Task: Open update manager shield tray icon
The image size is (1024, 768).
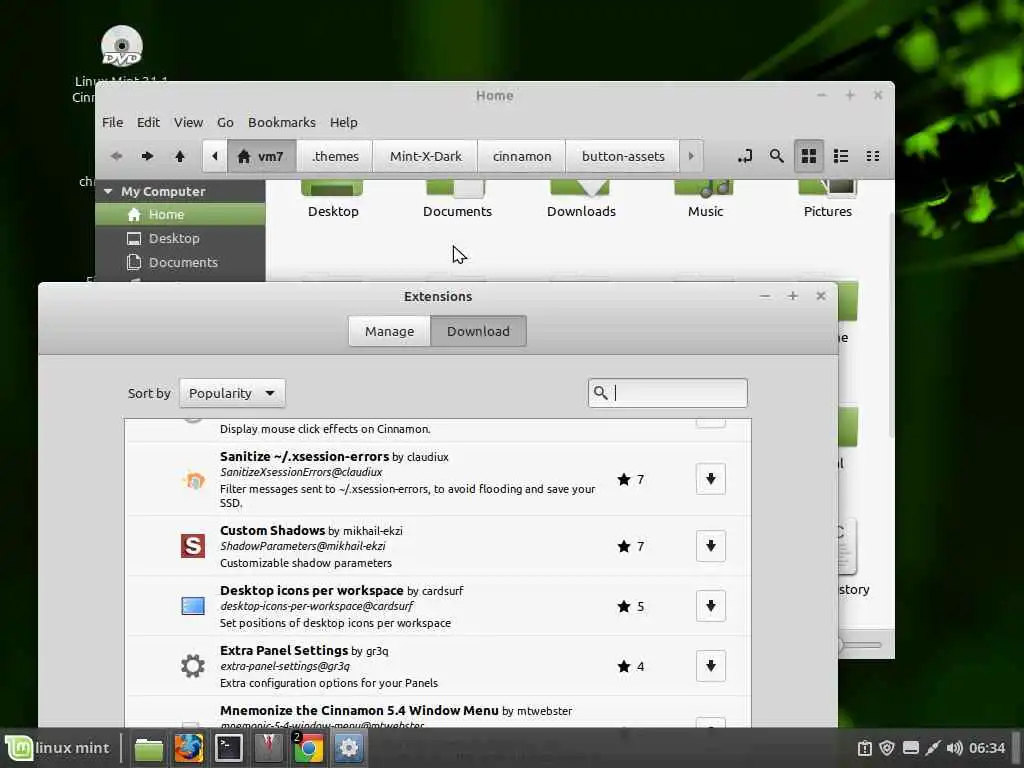Action: [887, 748]
